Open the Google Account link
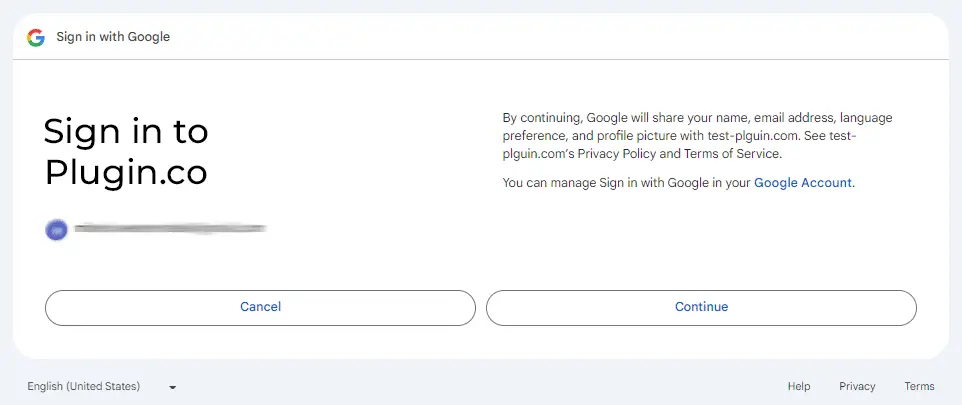The image size is (962, 405). click(x=803, y=183)
